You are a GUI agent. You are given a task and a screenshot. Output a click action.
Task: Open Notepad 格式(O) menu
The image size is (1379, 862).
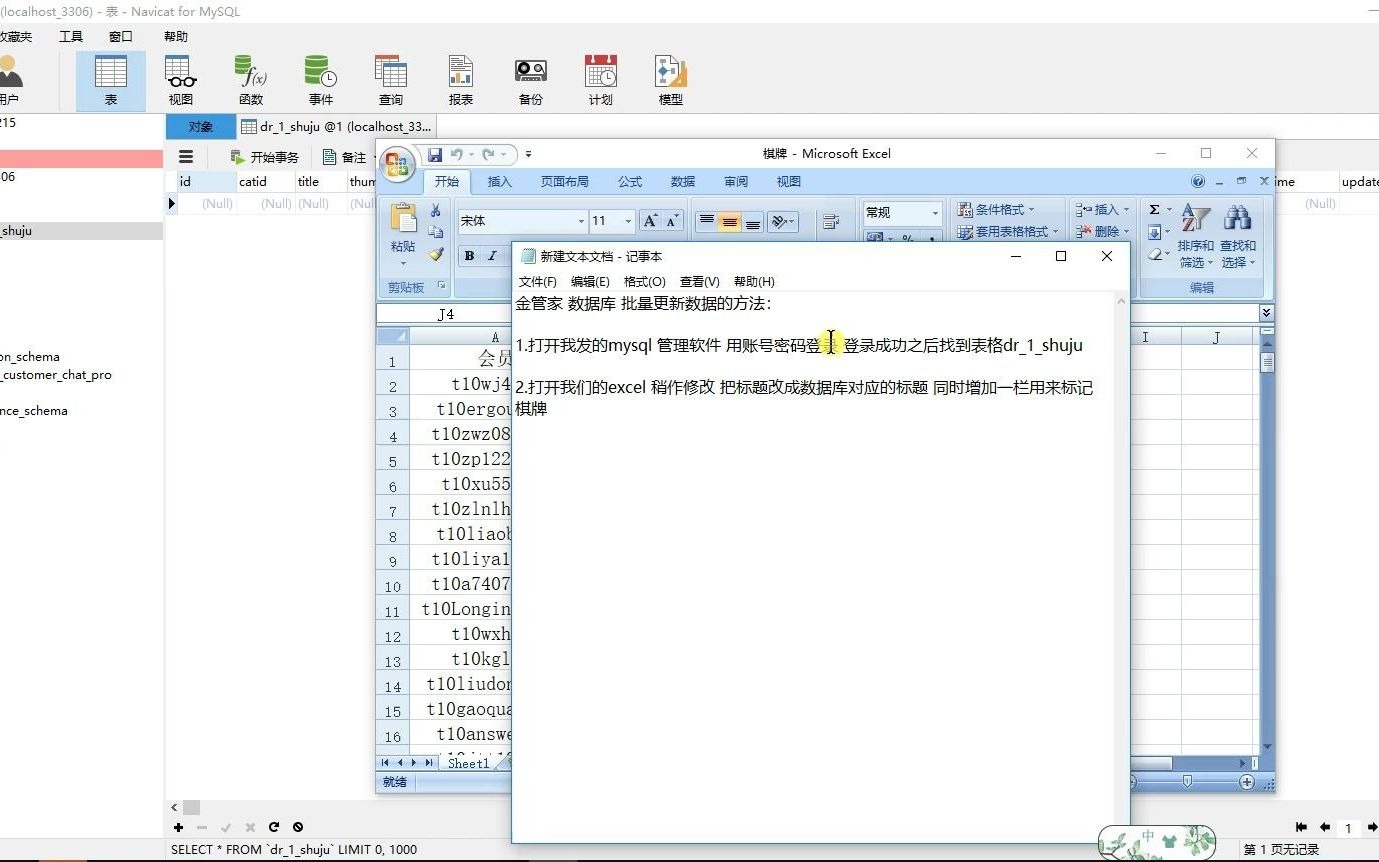click(644, 282)
